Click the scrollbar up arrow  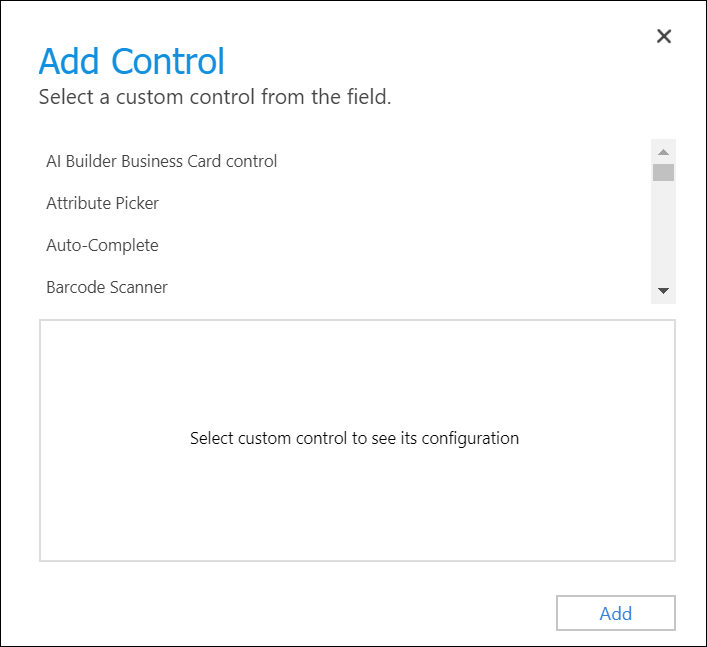click(663, 152)
